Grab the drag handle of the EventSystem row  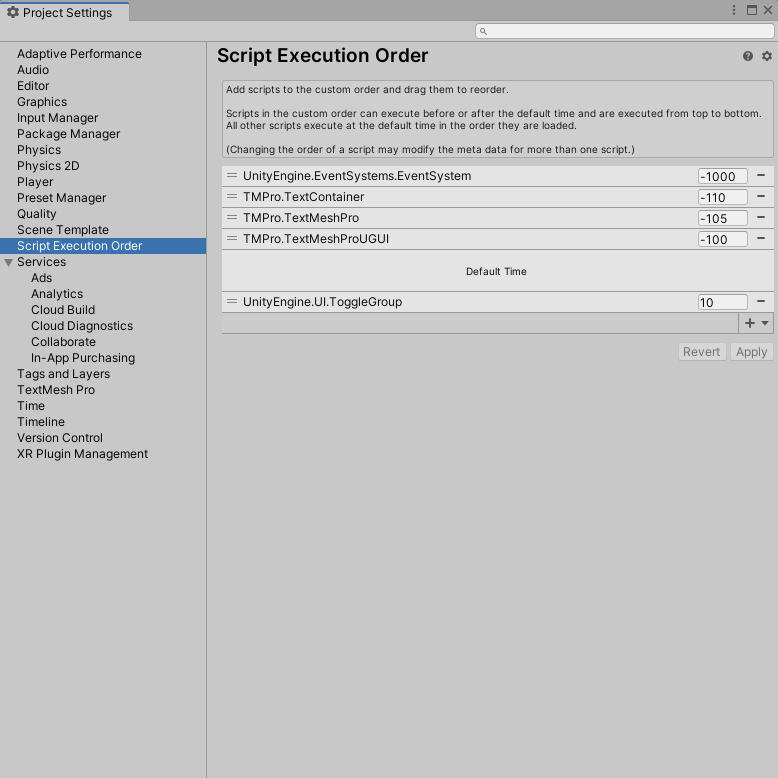[x=232, y=175]
